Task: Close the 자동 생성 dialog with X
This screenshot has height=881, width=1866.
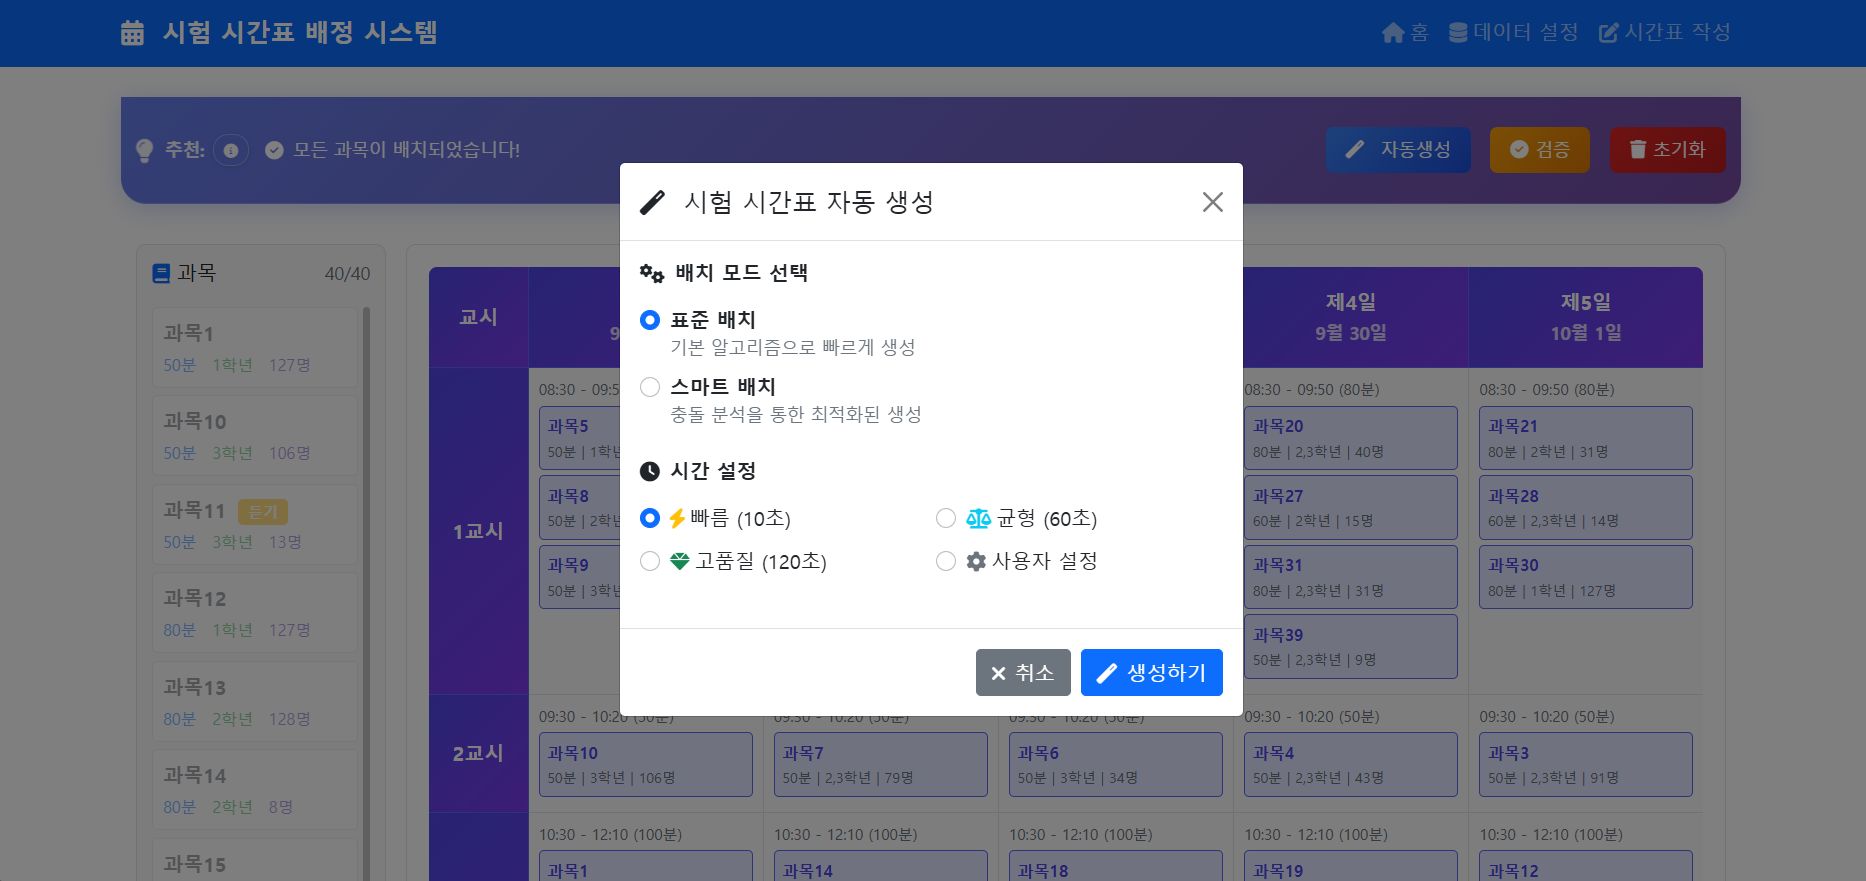Action: 1213,202
